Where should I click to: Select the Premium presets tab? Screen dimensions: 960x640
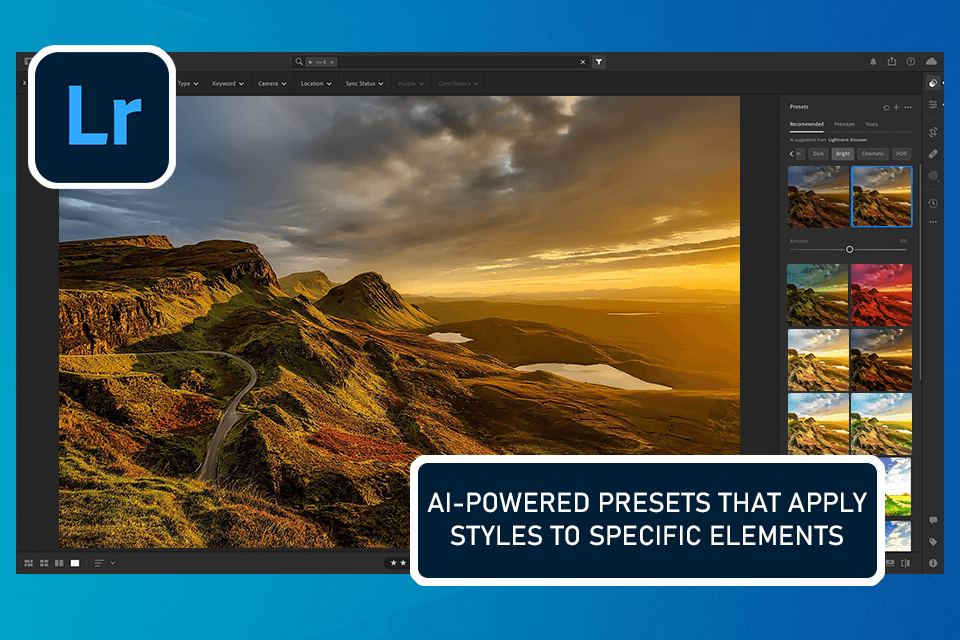point(844,124)
